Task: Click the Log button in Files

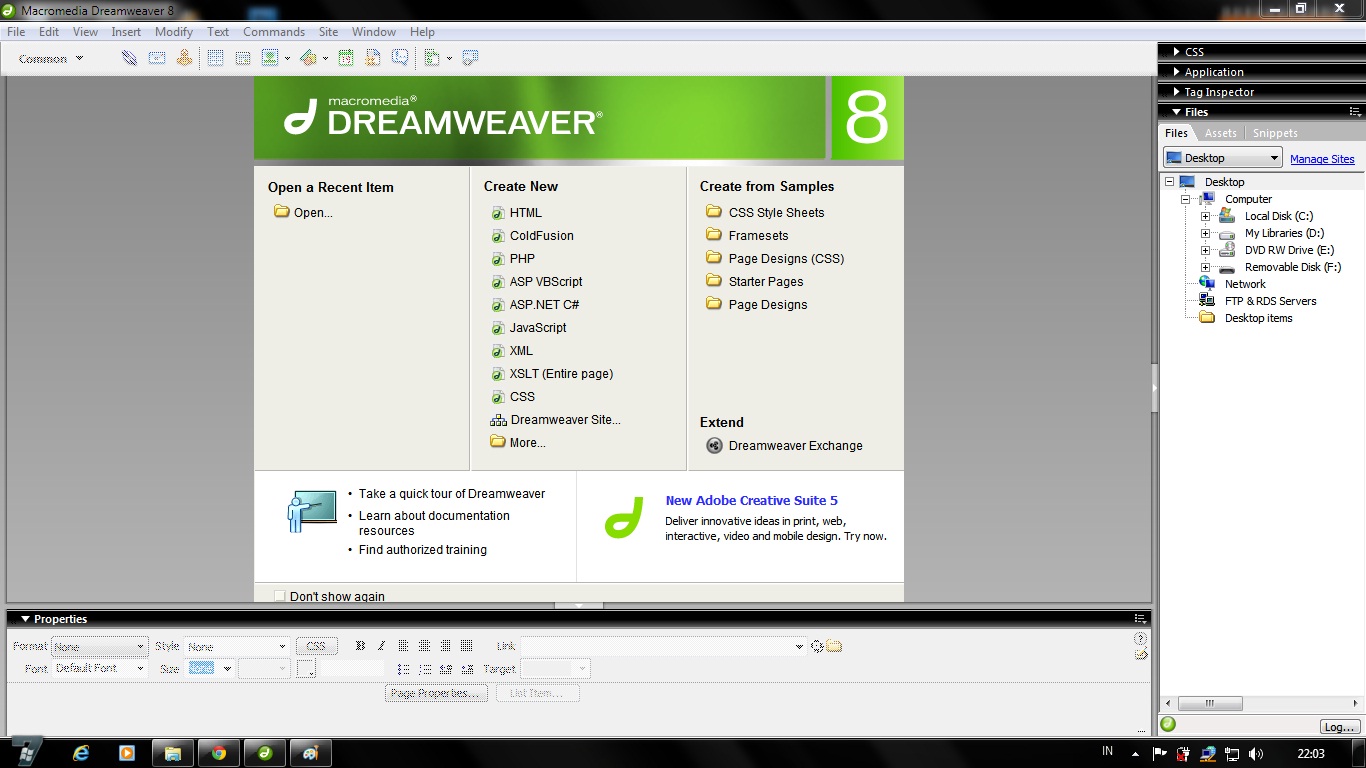Action: [x=1339, y=727]
